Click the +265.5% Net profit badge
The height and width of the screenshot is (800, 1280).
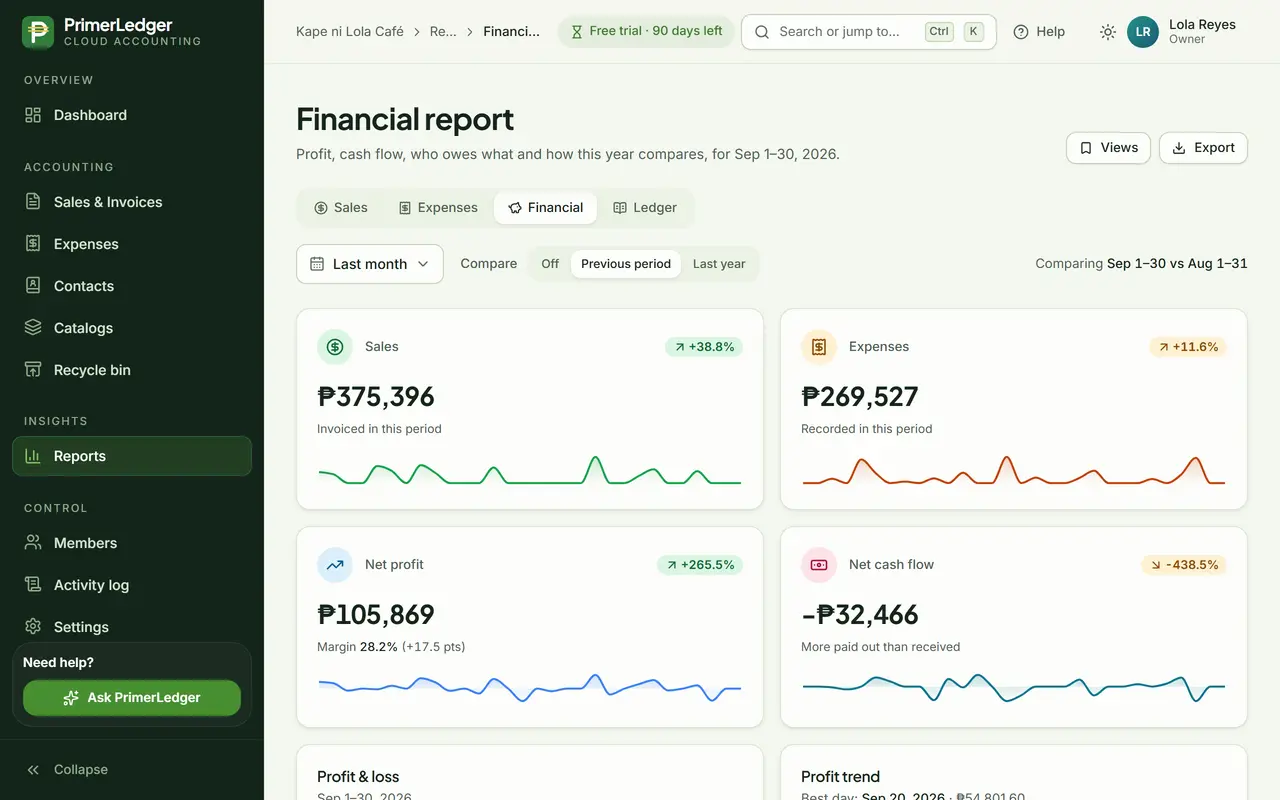tap(700, 565)
